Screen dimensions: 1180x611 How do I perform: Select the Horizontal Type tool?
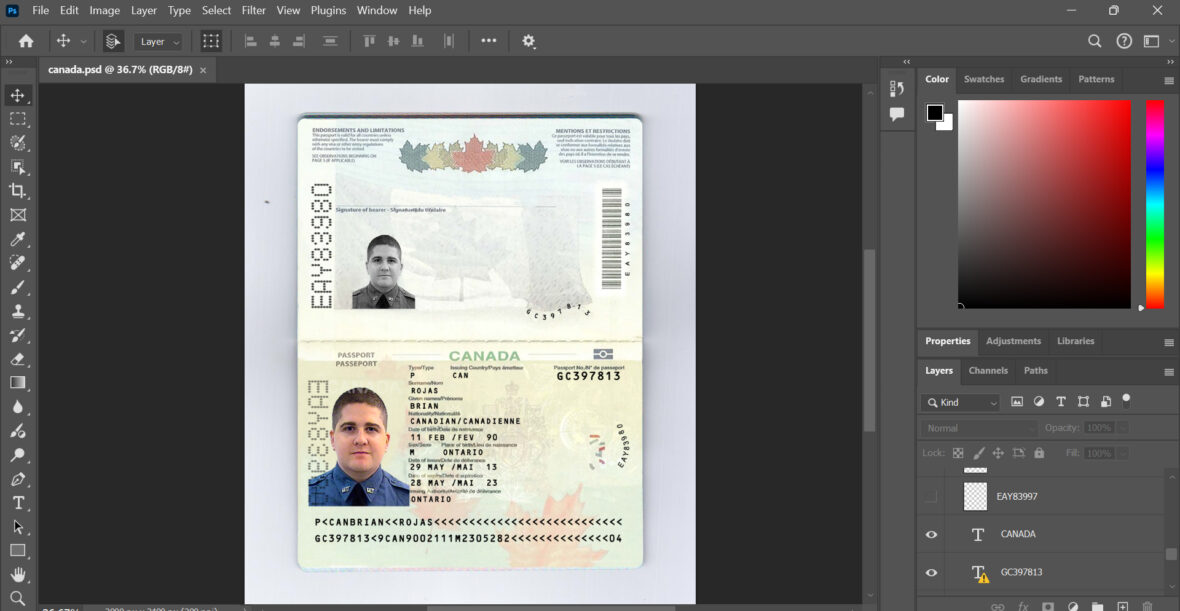17,503
